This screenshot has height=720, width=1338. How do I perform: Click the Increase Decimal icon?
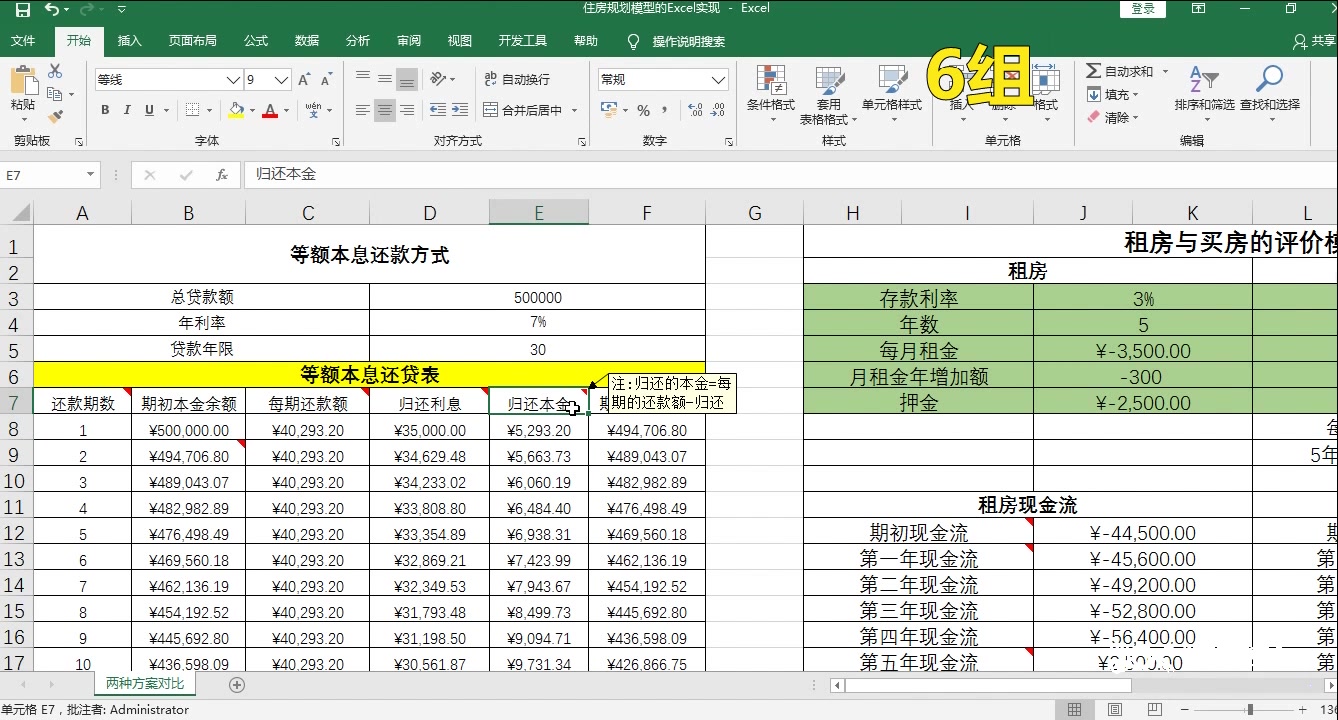tap(693, 110)
